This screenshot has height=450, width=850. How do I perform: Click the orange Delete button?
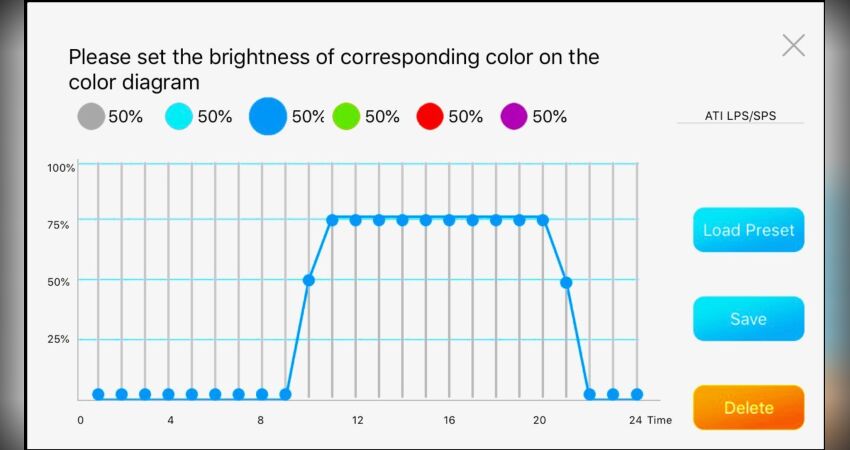(748, 407)
